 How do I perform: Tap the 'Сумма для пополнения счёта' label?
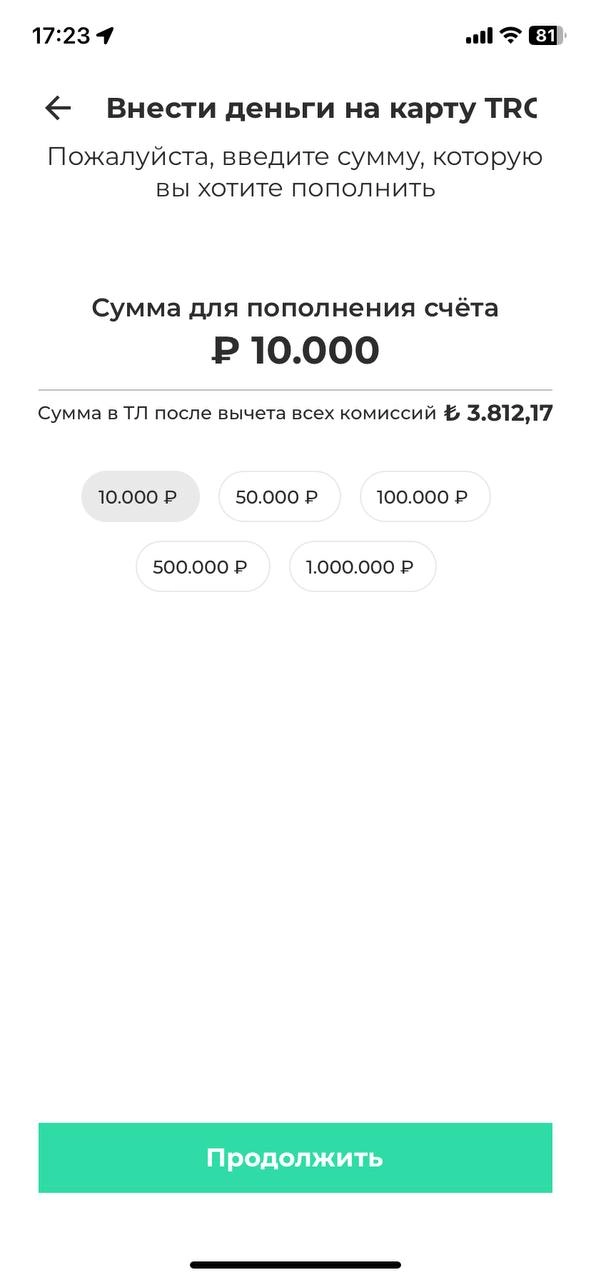coord(295,308)
